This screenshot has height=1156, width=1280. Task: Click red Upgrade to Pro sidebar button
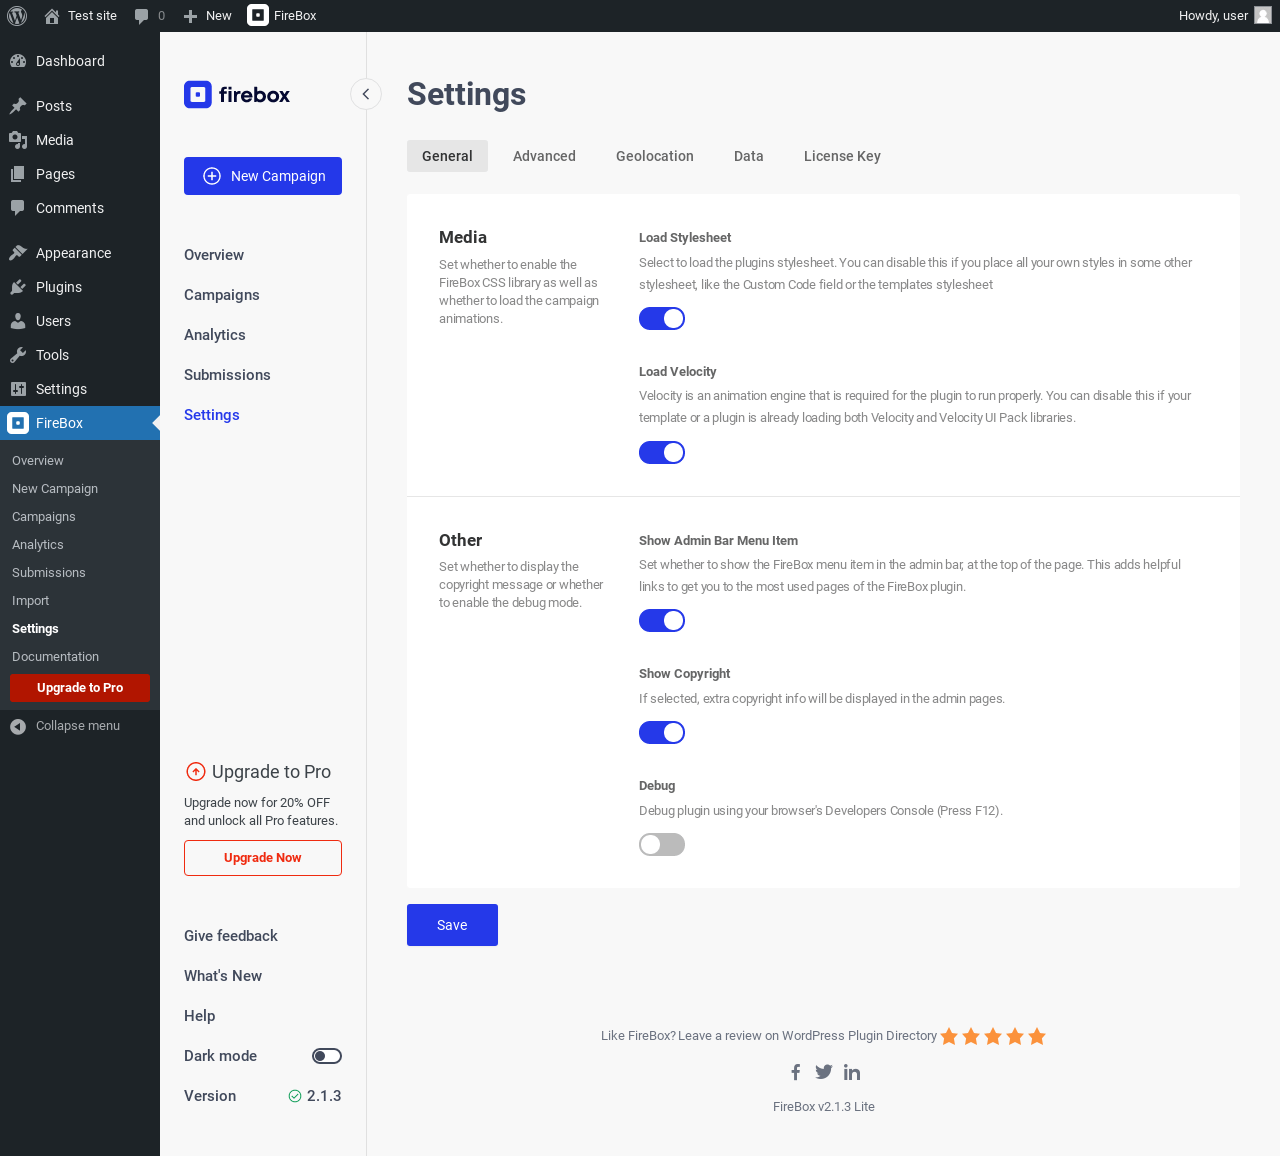click(x=80, y=688)
